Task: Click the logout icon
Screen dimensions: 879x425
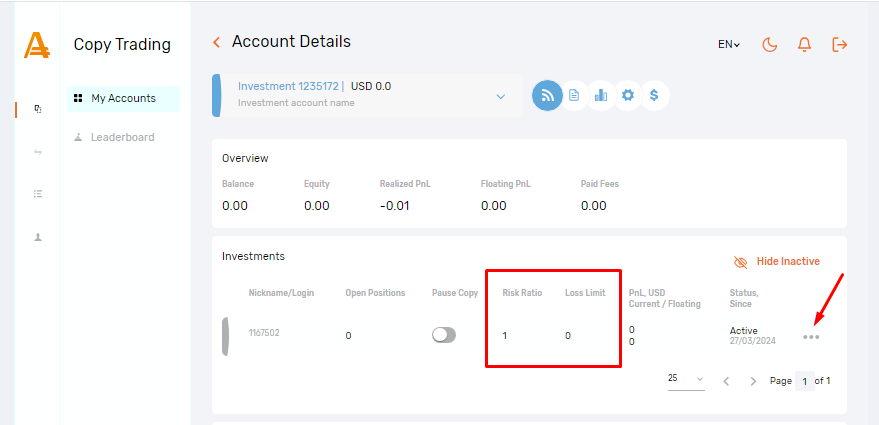Action: click(839, 44)
